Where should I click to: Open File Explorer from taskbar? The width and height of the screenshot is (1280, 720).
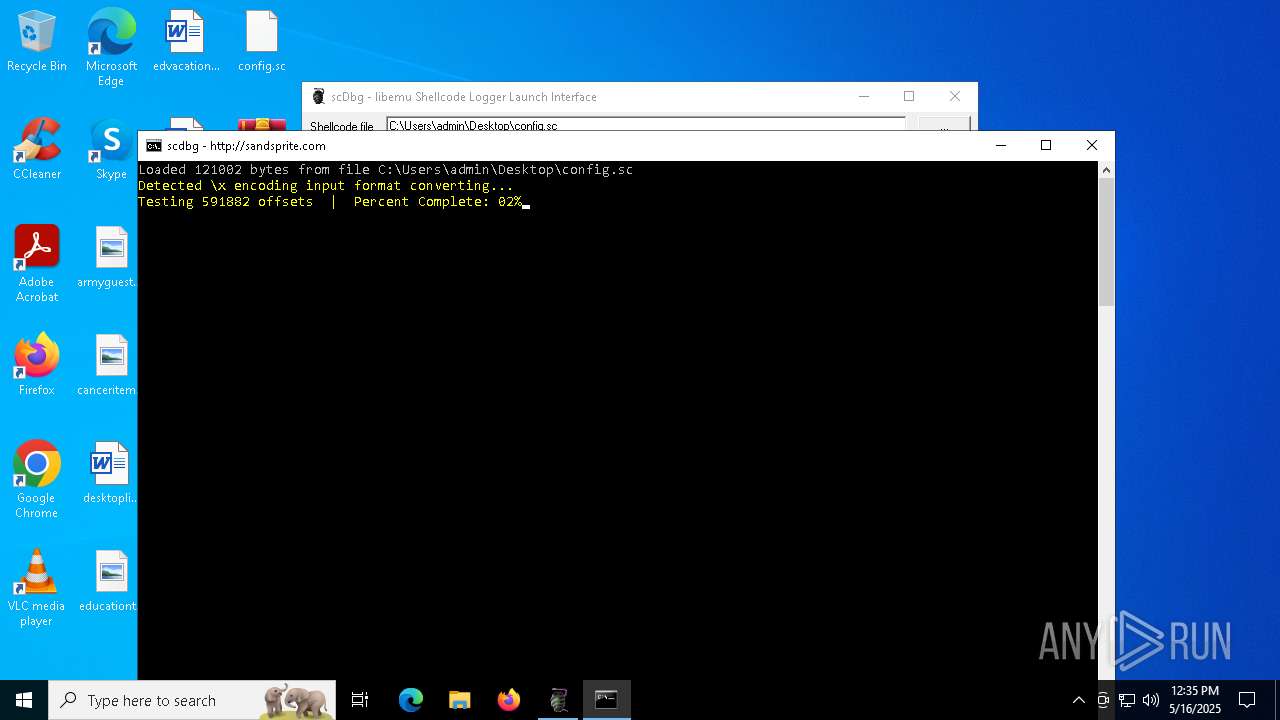tap(460, 700)
